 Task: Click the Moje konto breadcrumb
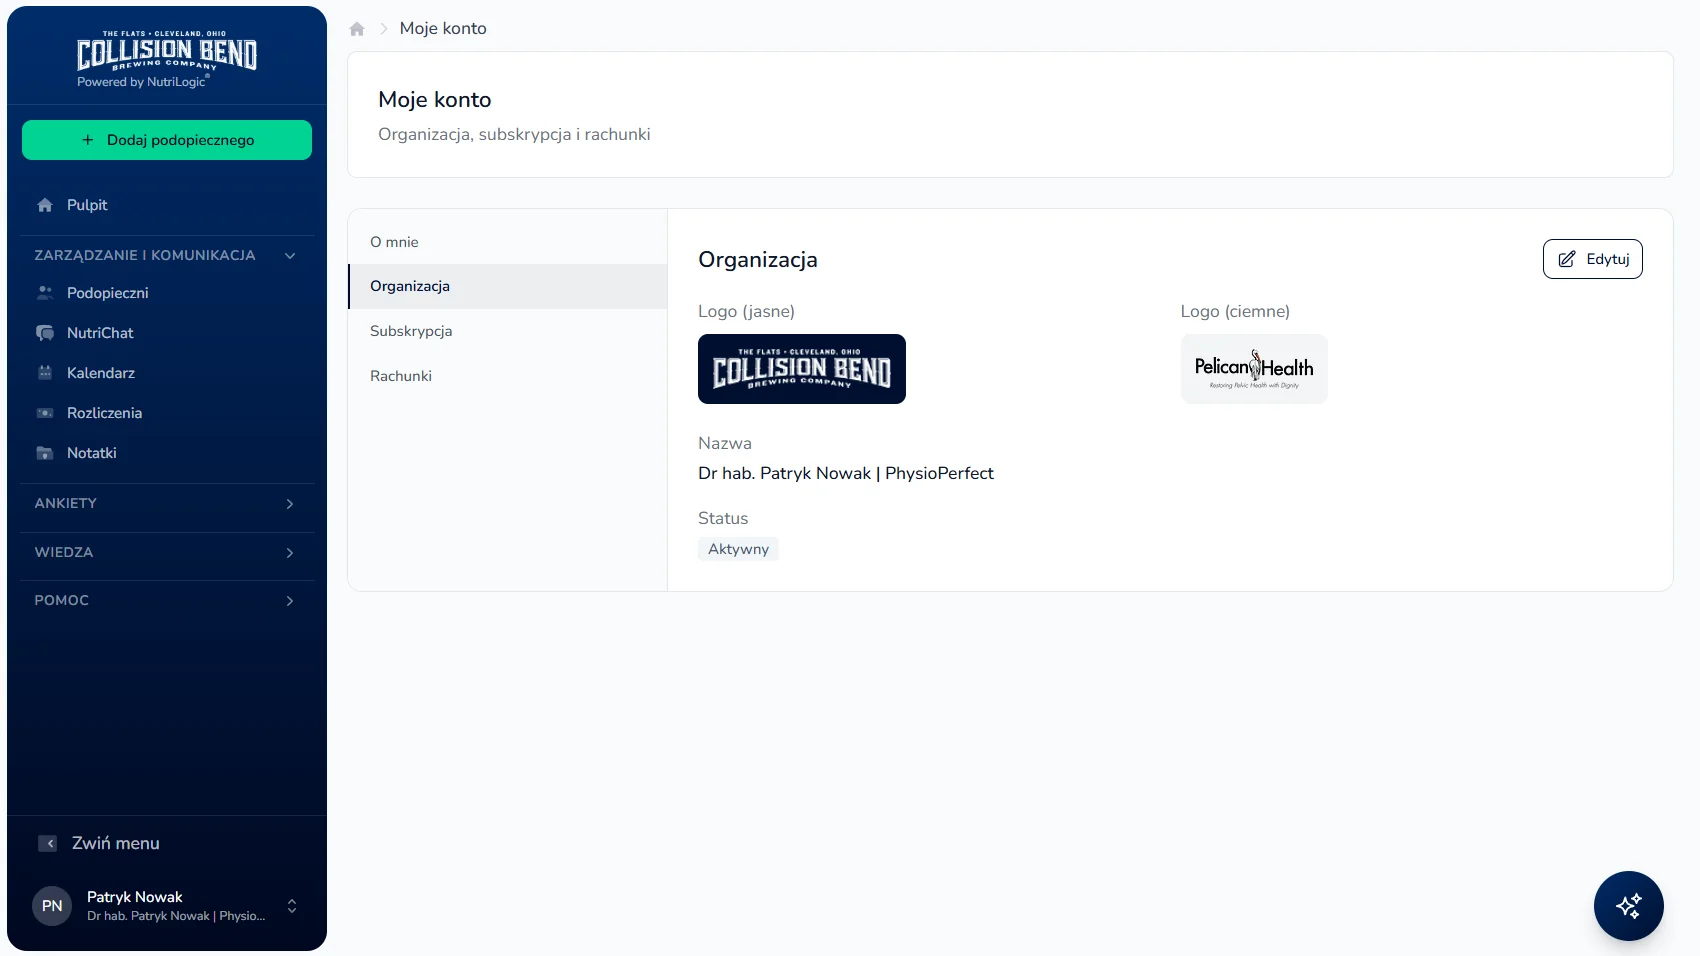point(443,29)
